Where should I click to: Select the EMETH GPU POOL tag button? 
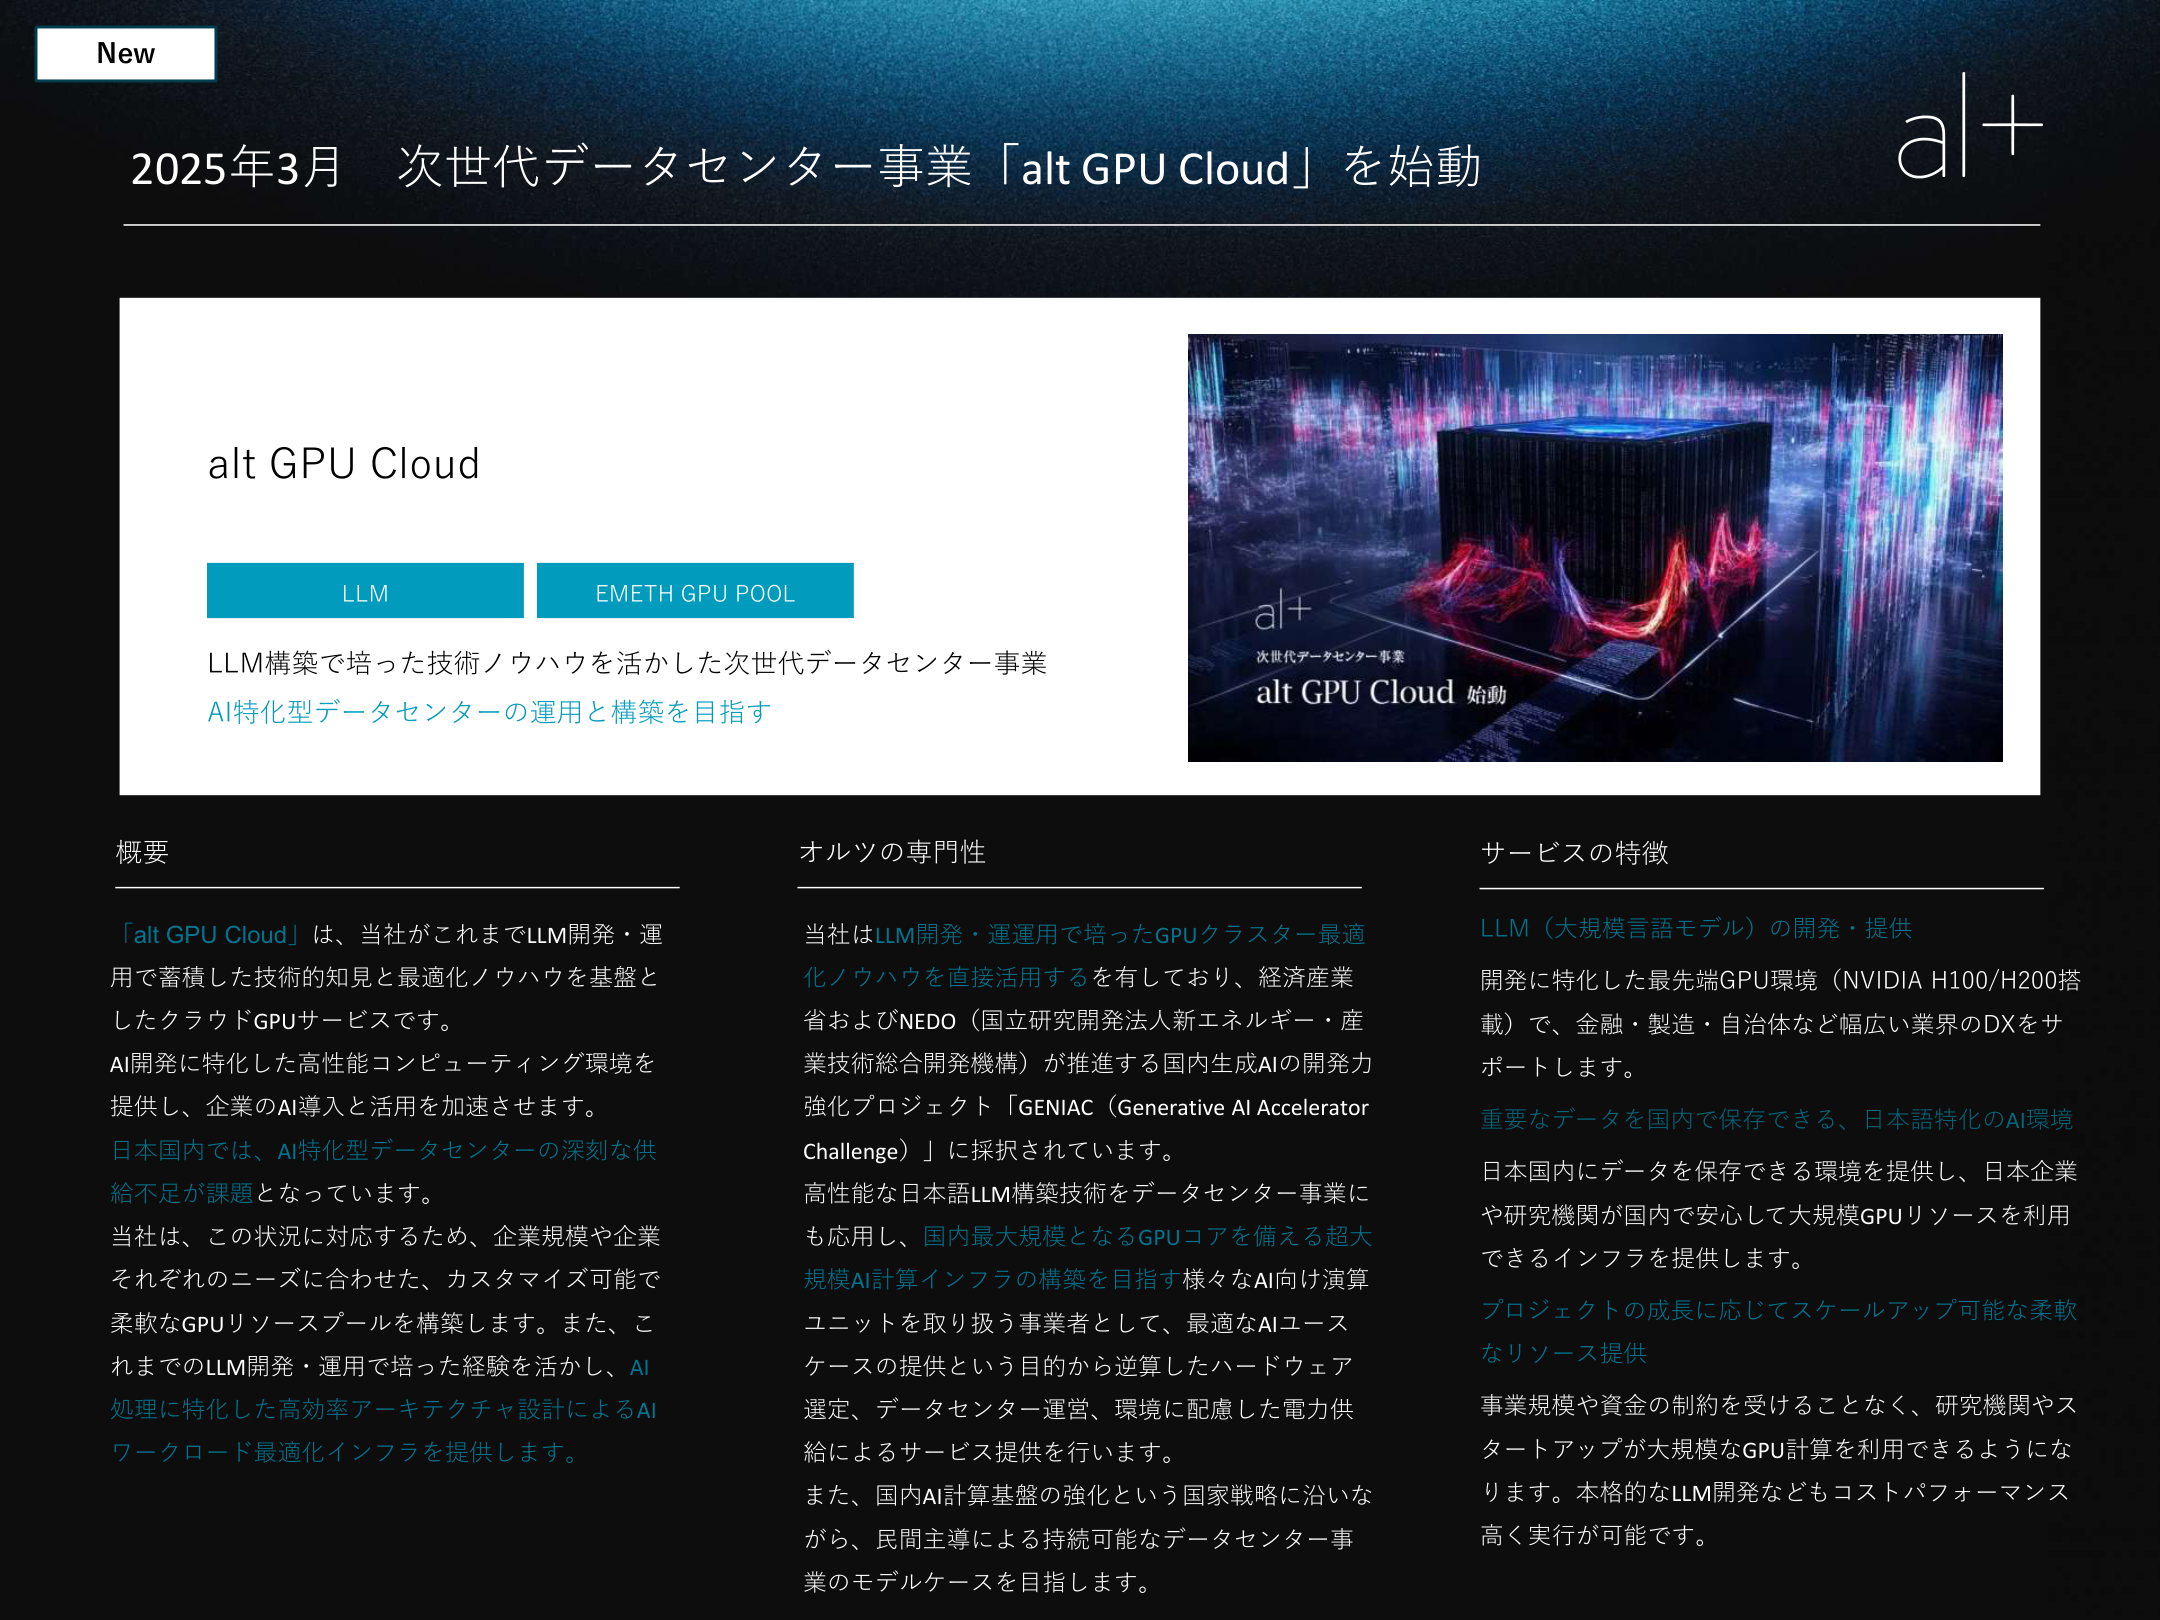tap(695, 592)
